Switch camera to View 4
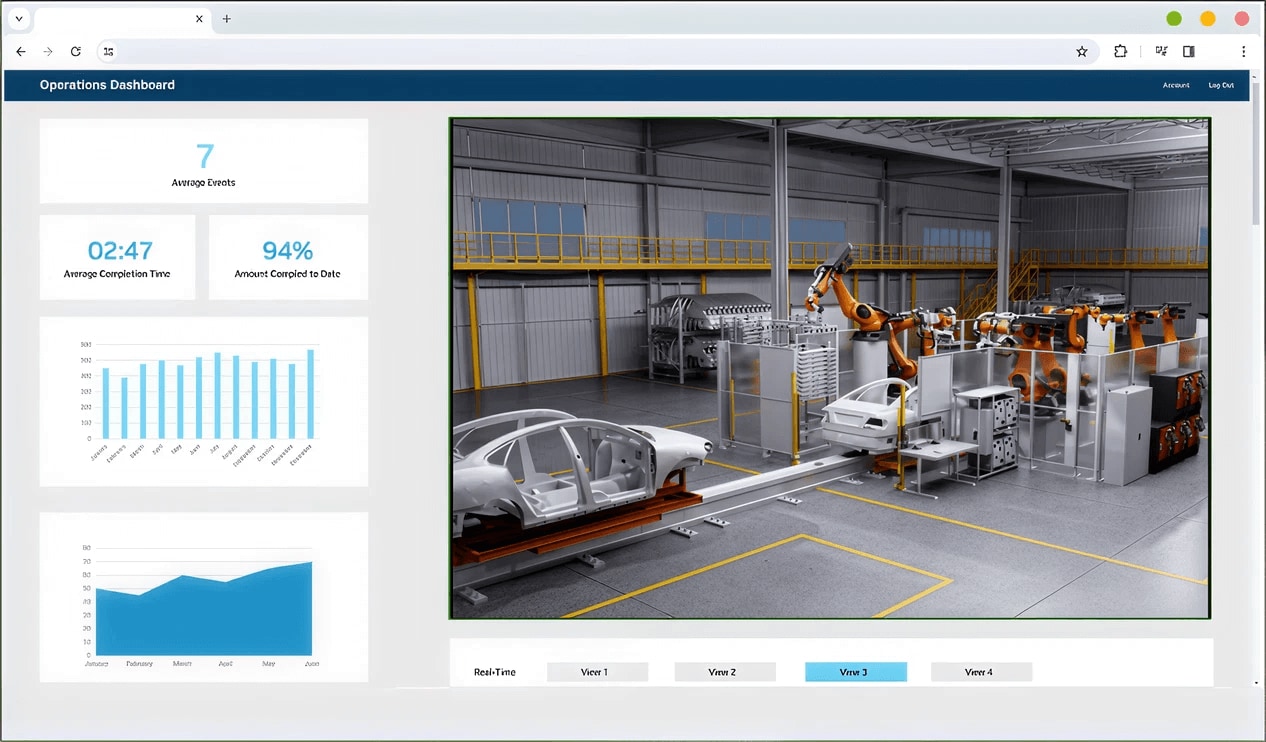1266x742 pixels. [981, 672]
